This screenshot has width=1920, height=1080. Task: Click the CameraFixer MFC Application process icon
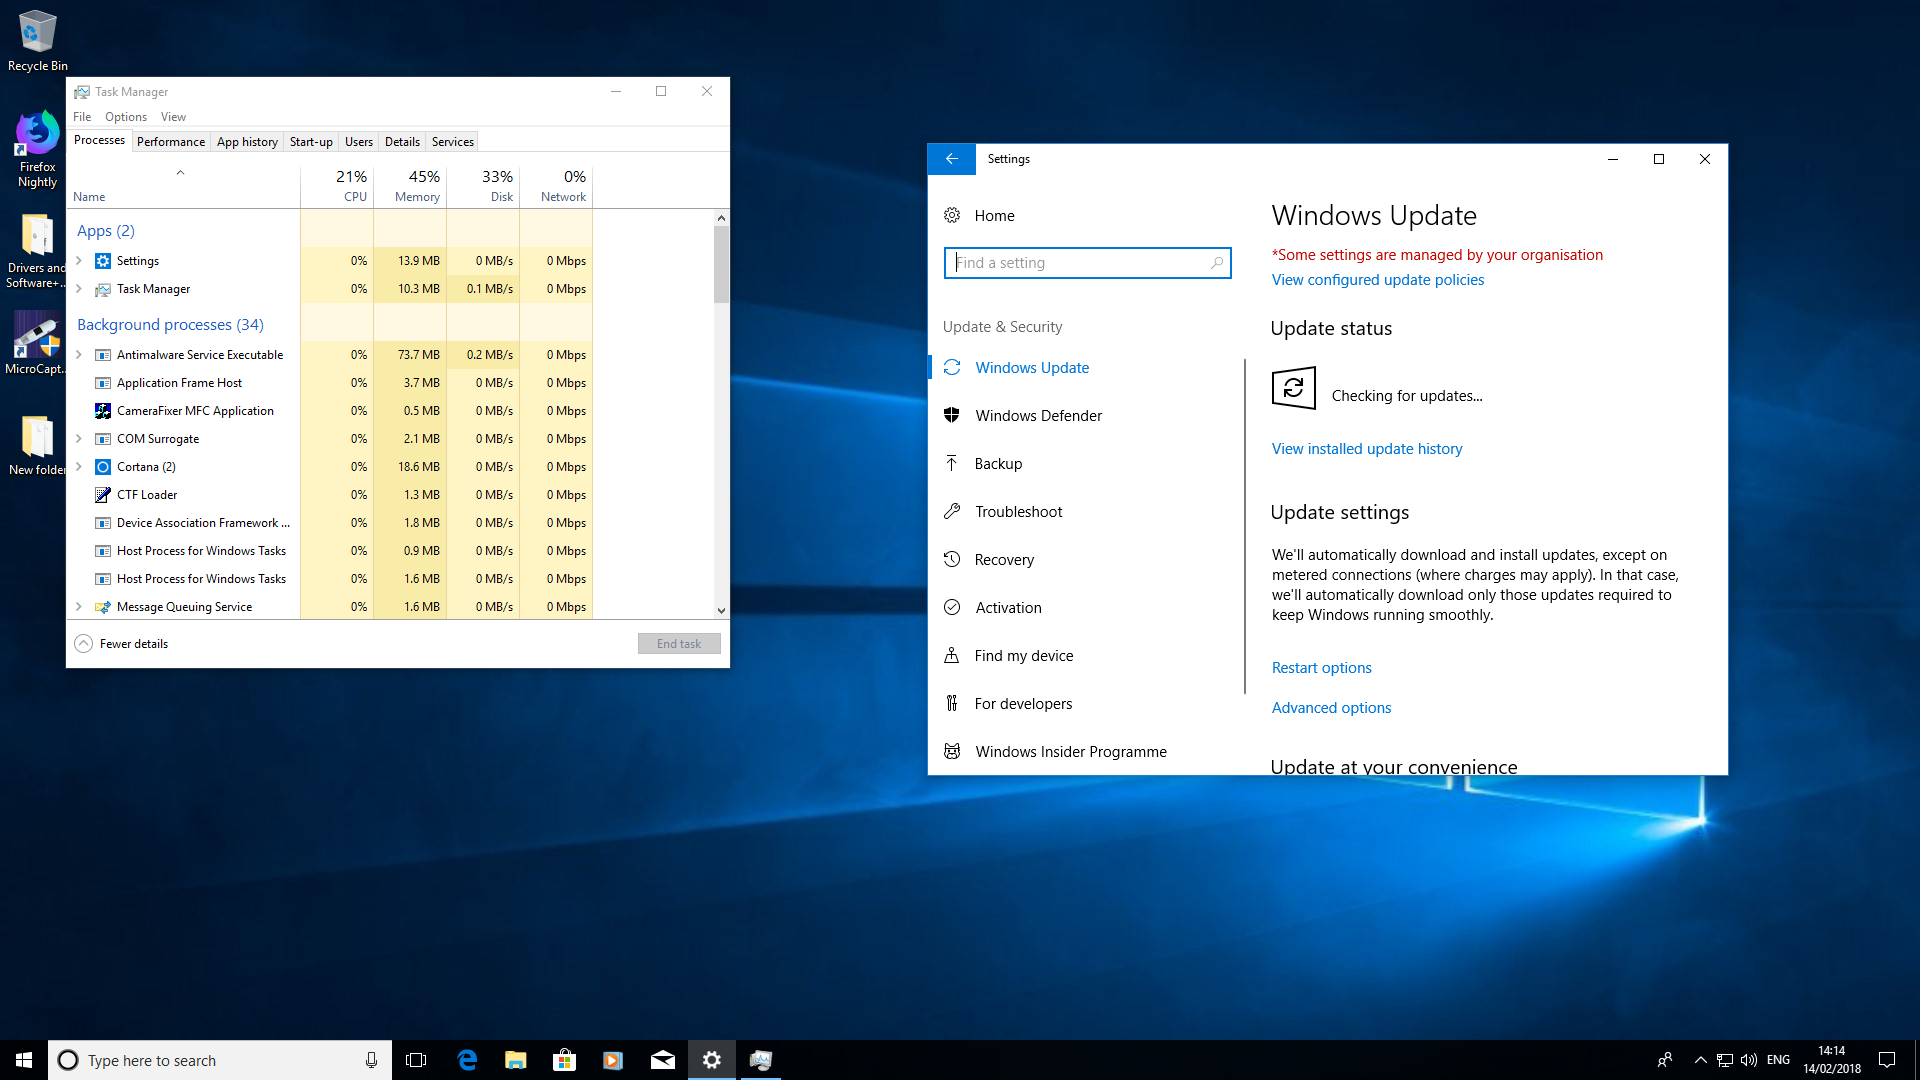tap(103, 411)
